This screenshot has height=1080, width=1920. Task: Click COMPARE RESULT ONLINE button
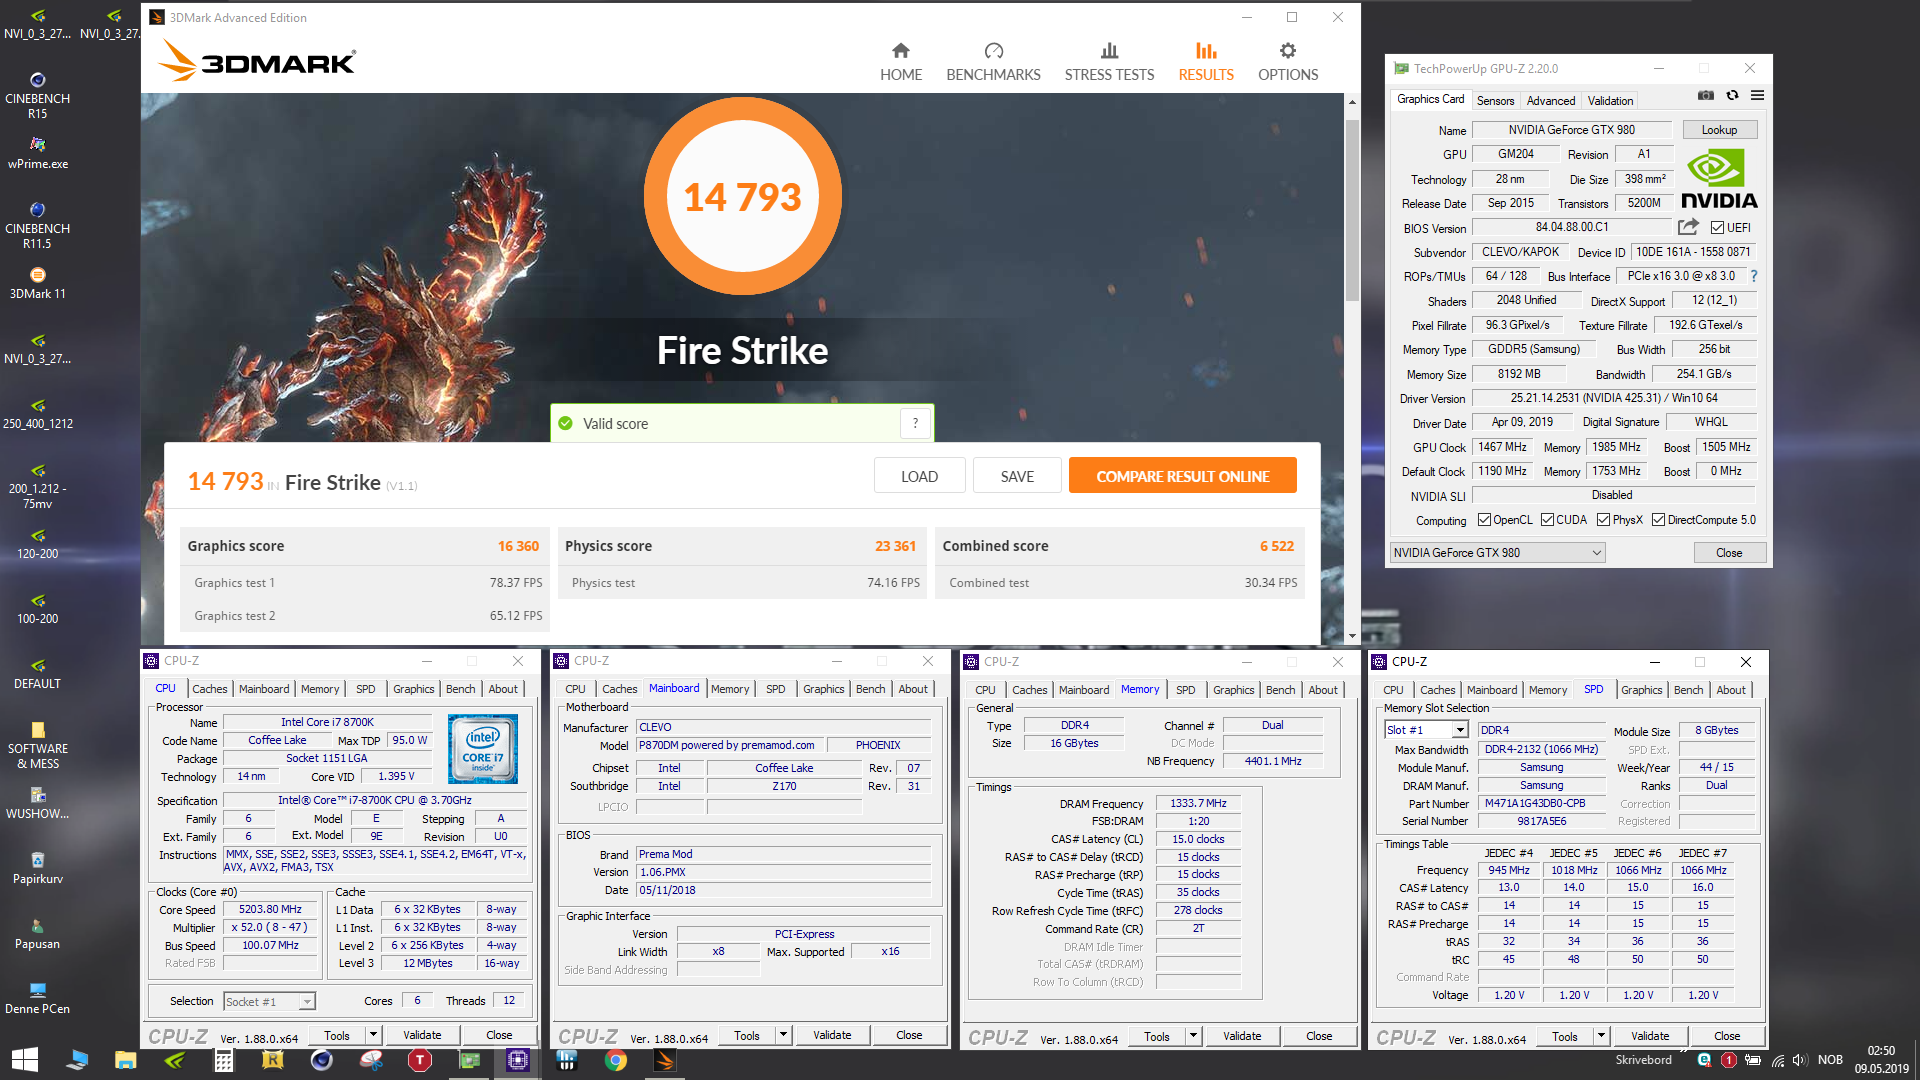(1182, 476)
